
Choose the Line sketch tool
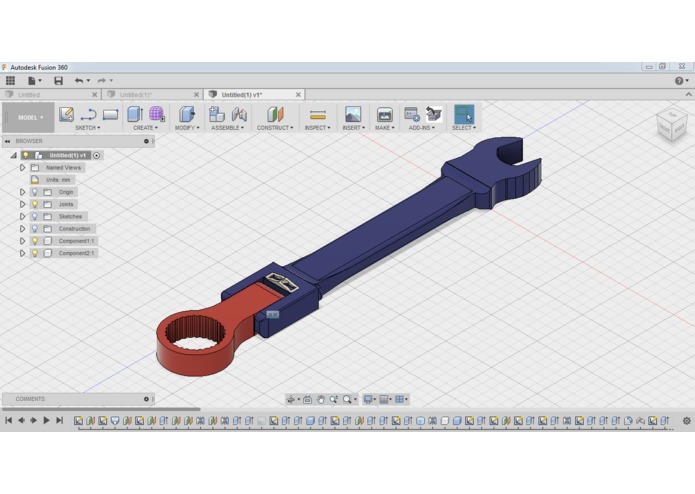tap(88, 114)
